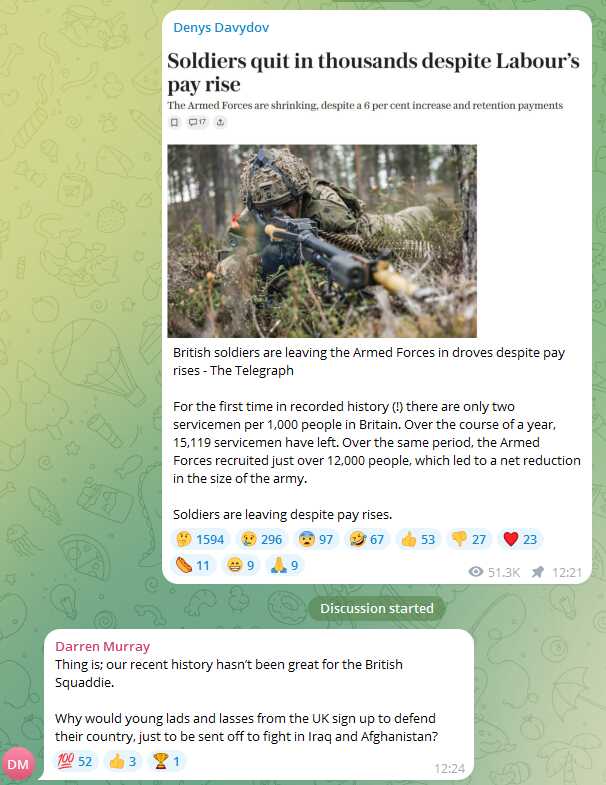
Task: Click the pinned icon next to 12:21
Action: [x=538, y=572]
